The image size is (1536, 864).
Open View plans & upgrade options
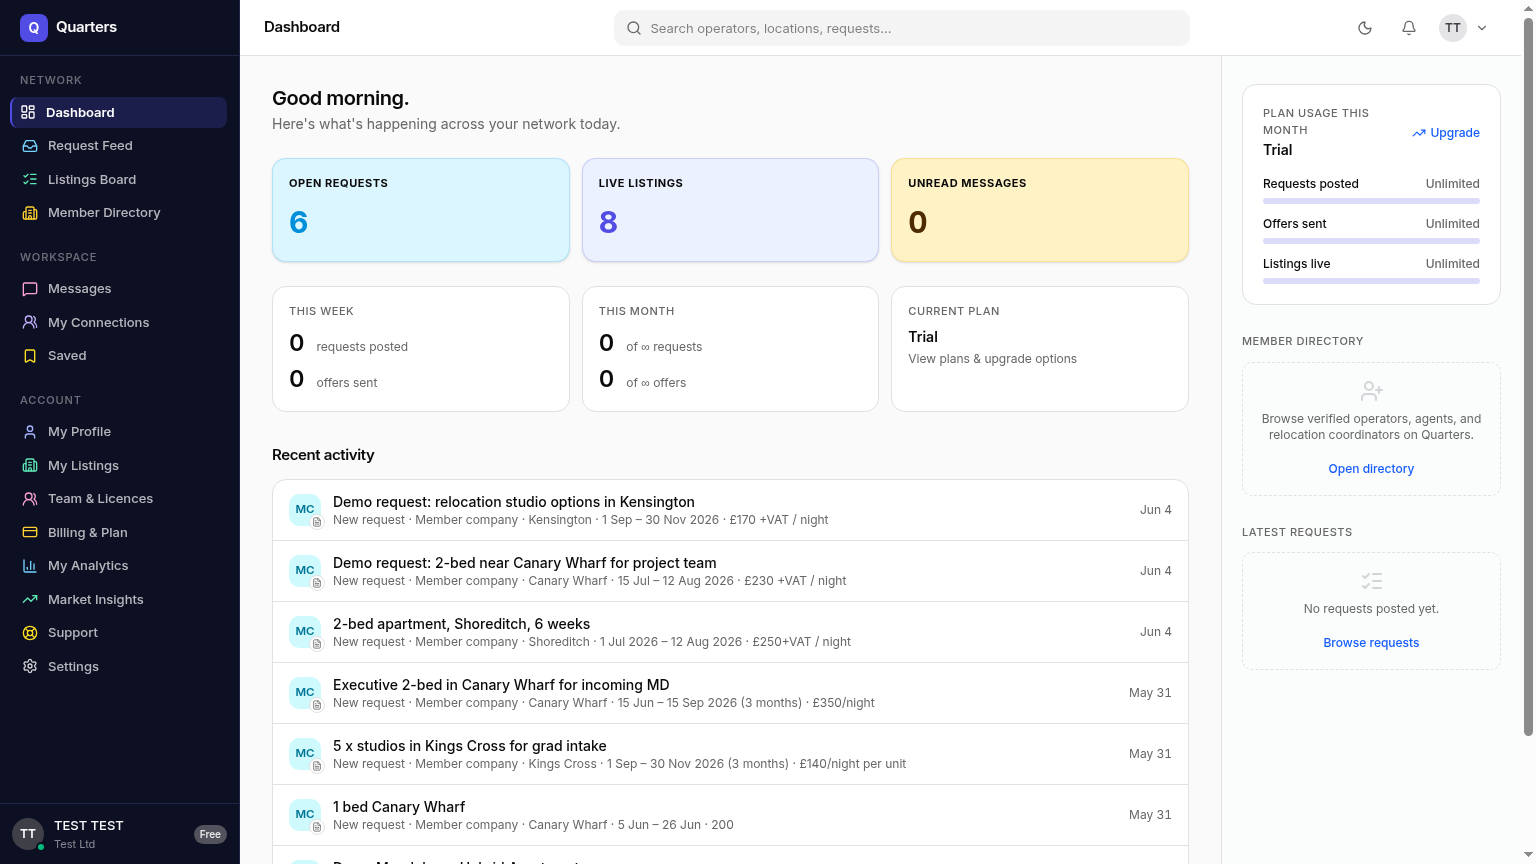click(x=992, y=359)
